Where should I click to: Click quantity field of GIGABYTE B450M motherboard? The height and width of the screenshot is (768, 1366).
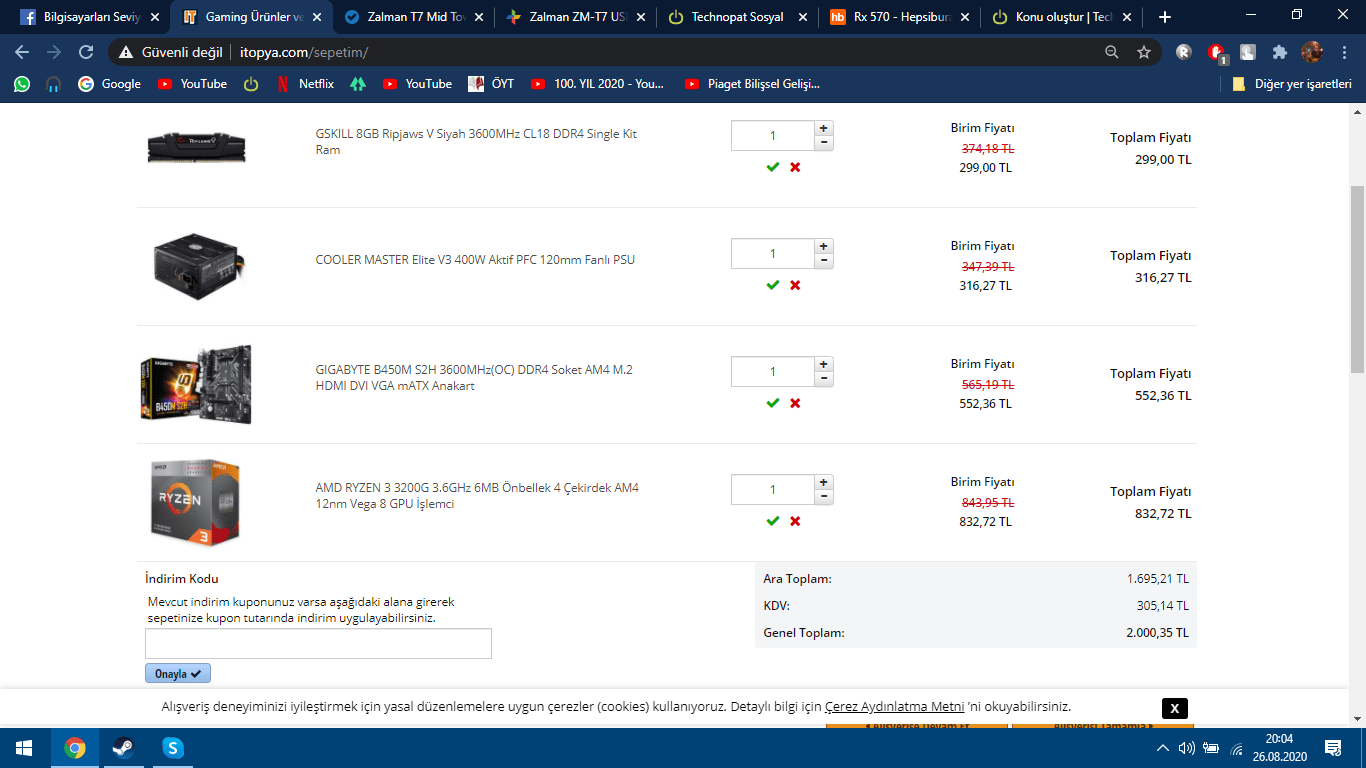(773, 372)
